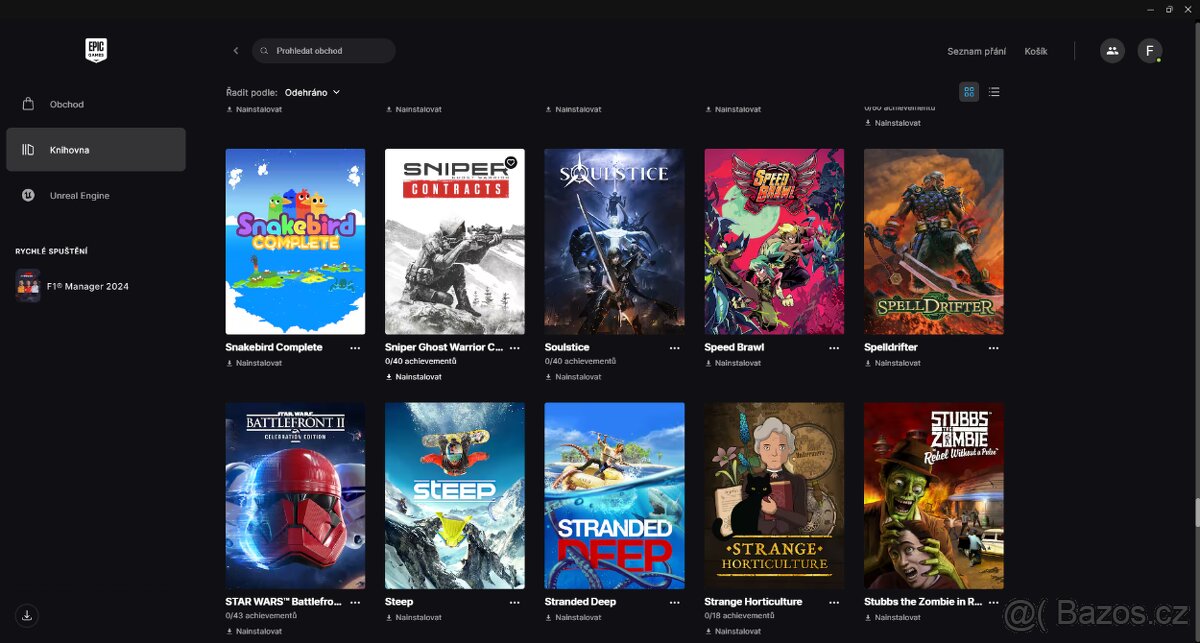Select the Unreal Engine sidebar icon

tap(28, 195)
